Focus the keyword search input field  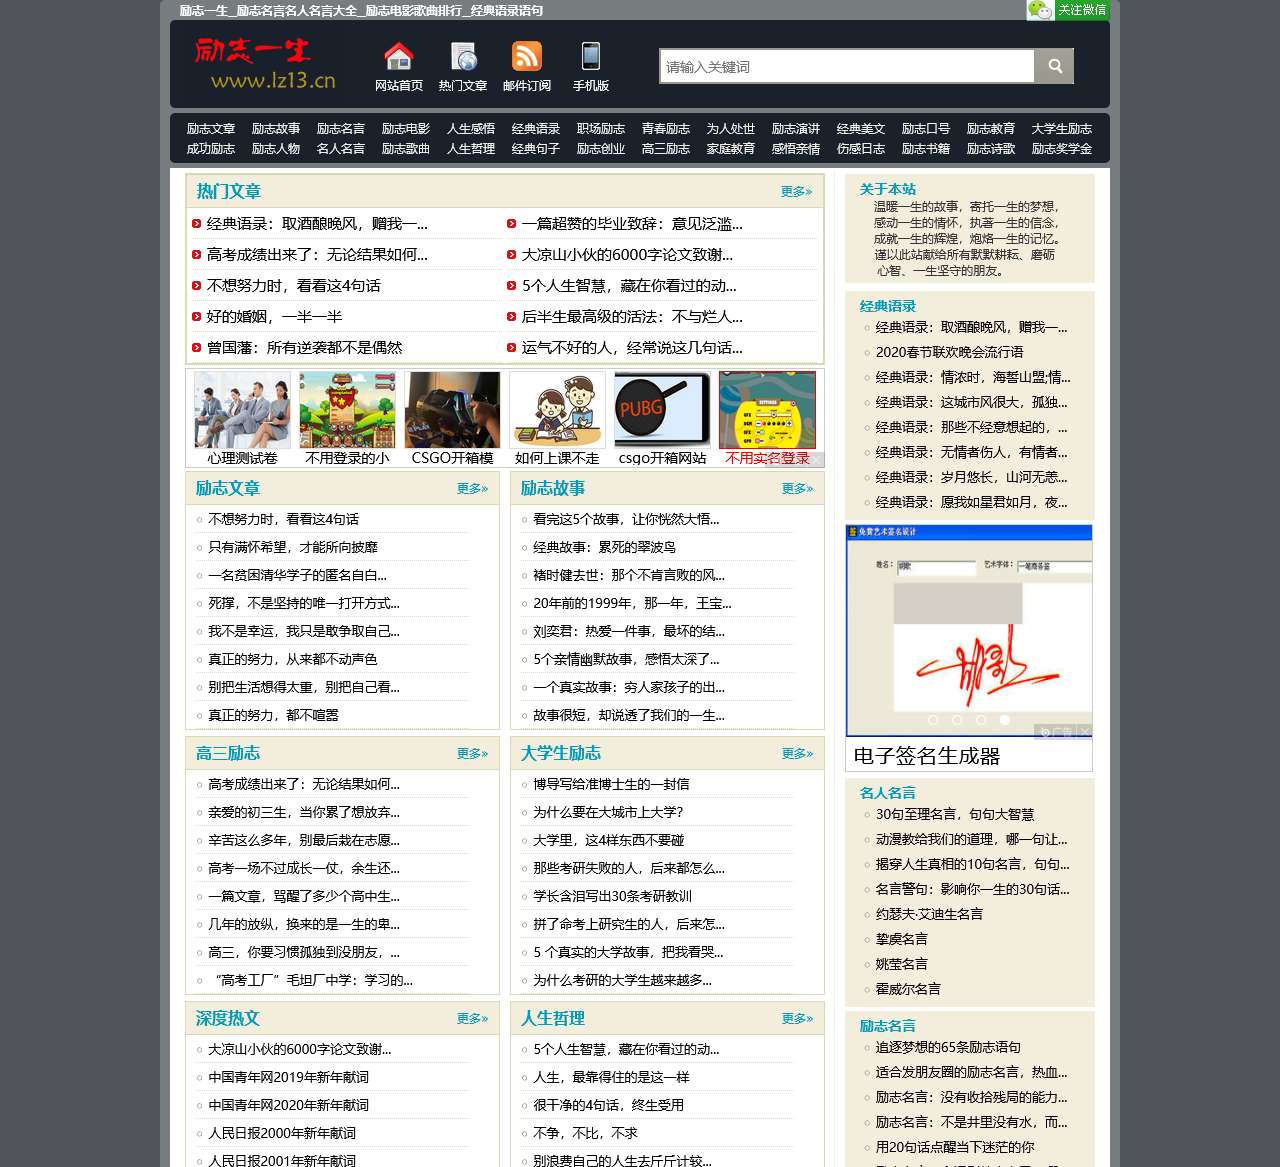tap(847, 66)
